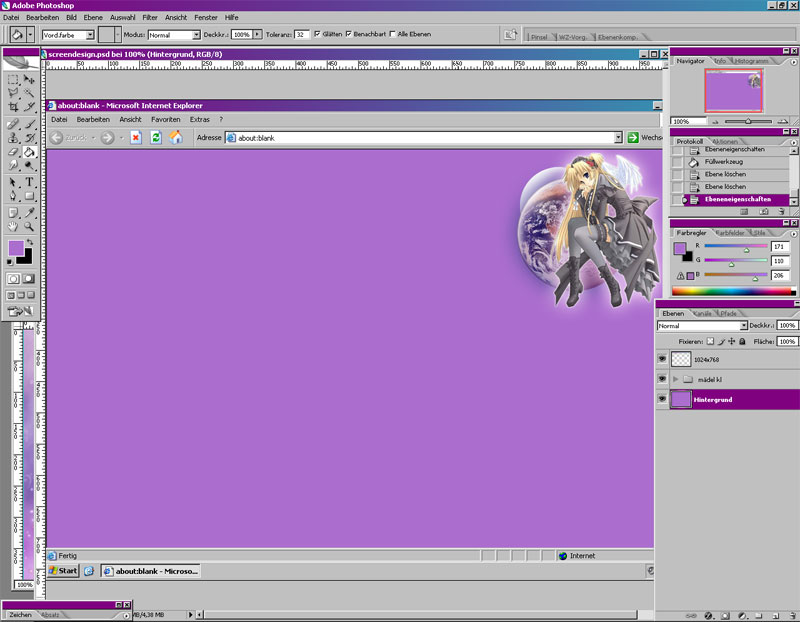Screen dimensions: 800x622
Task: Open the Deckkr. opacity slider arrow
Action: point(257,34)
